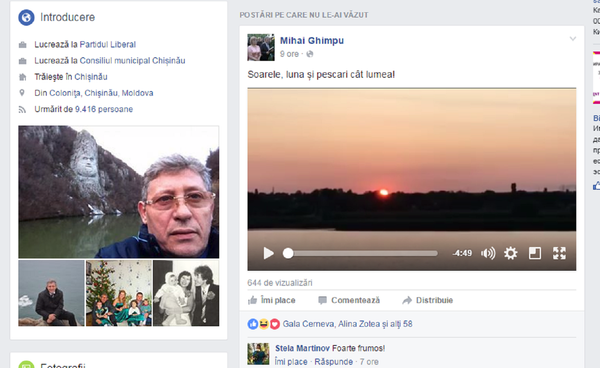The height and width of the screenshot is (368, 600).
Task: Open the photo of man sitting by water
Action: coord(51,293)
